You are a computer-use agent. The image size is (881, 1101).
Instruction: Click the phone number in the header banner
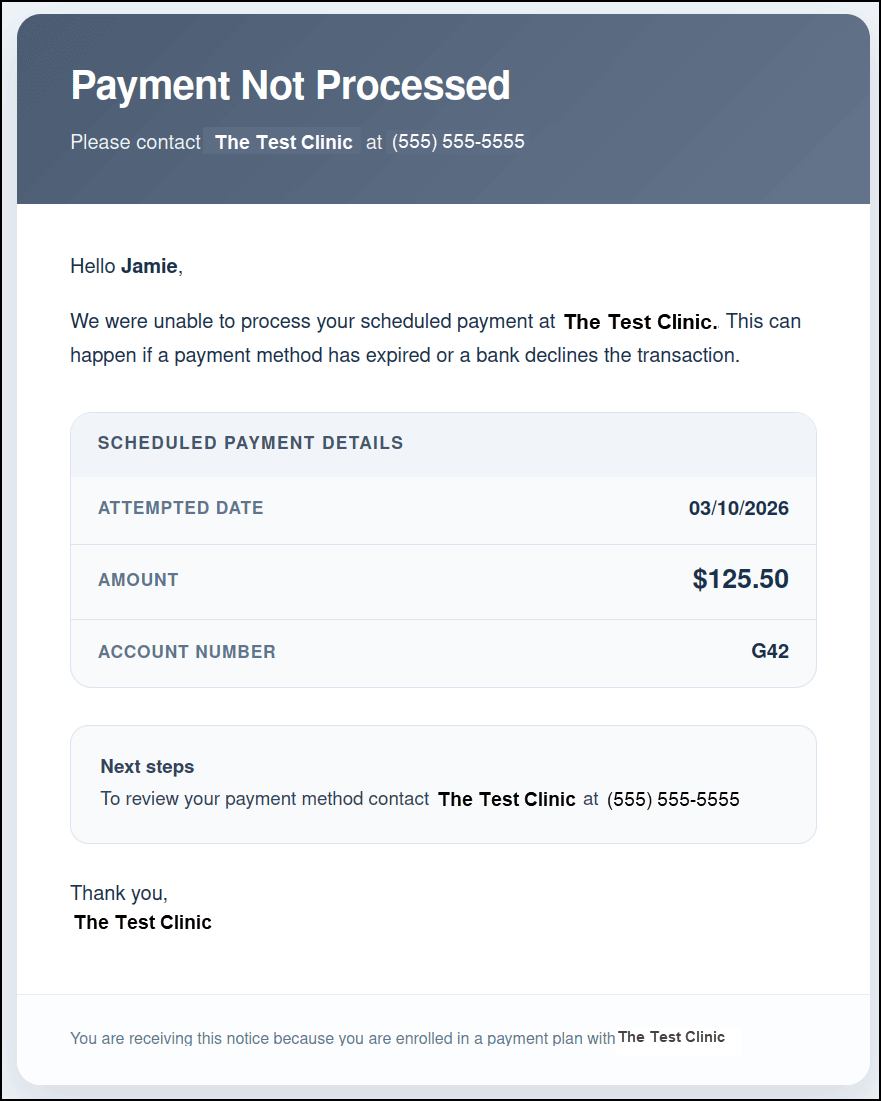(x=458, y=142)
